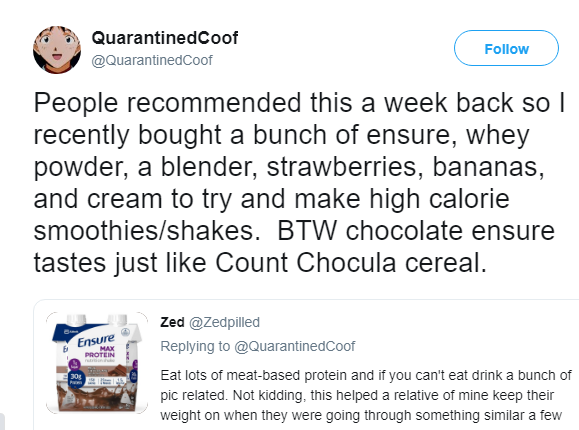The width and height of the screenshot is (579, 430).
Task: Open the @Zedpilled handle
Action: tap(225, 322)
